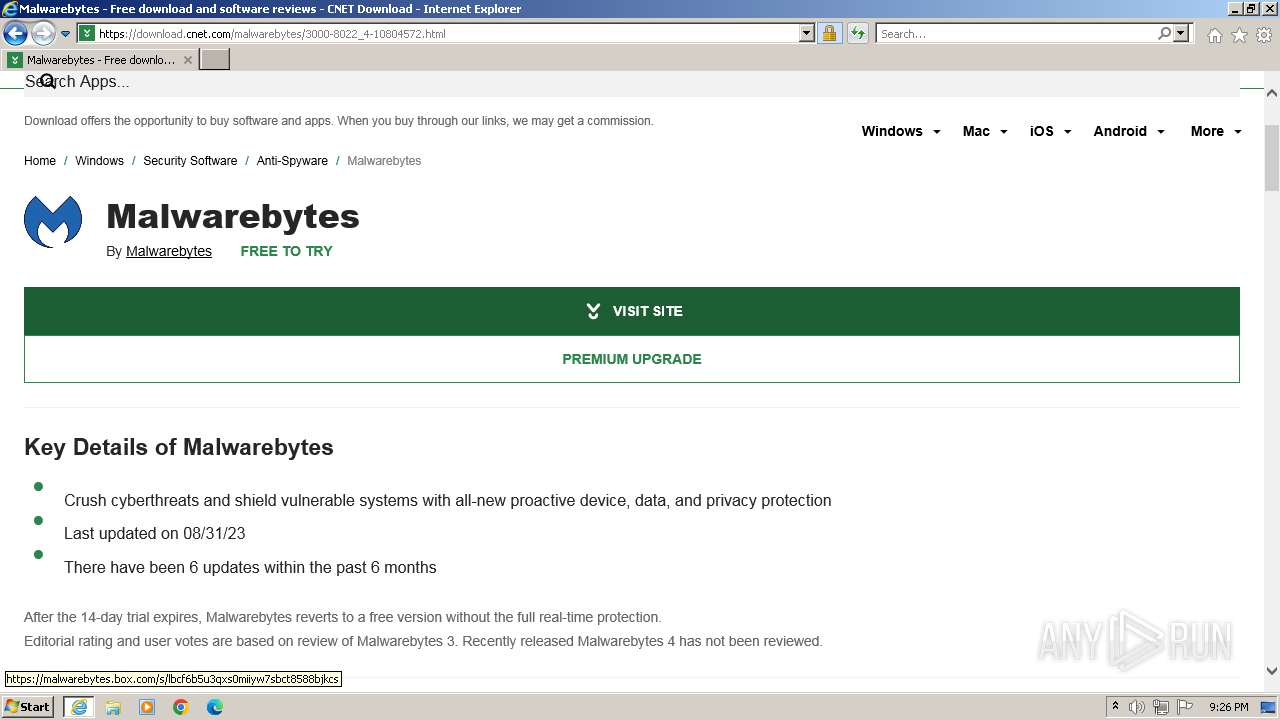This screenshot has width=1280, height=720.
Task: Click the page scrollbar down arrow
Action: coord(1272,671)
